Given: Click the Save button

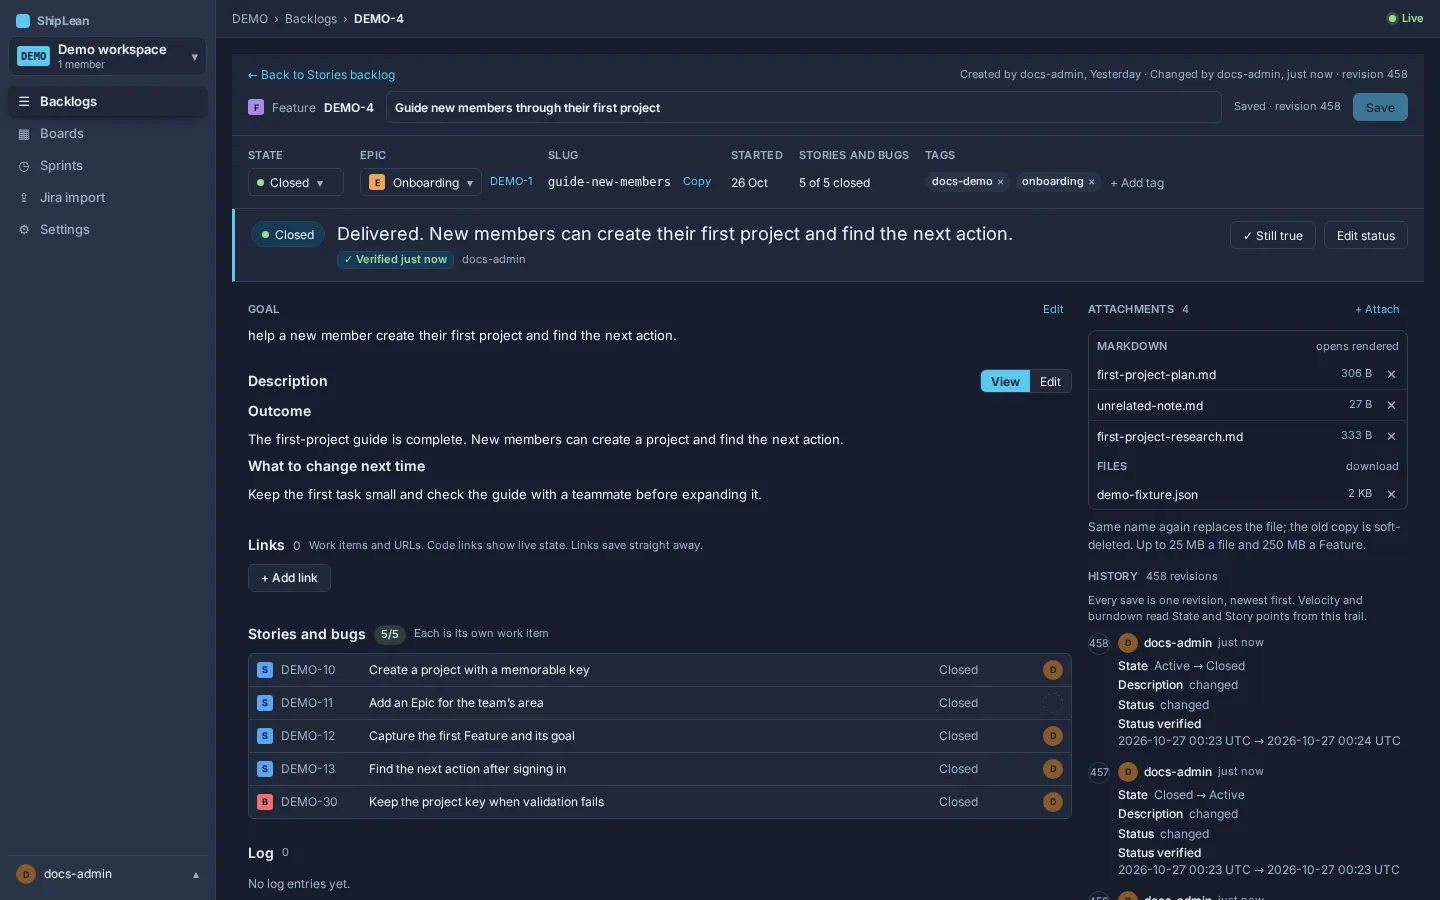Looking at the screenshot, I should (1380, 107).
